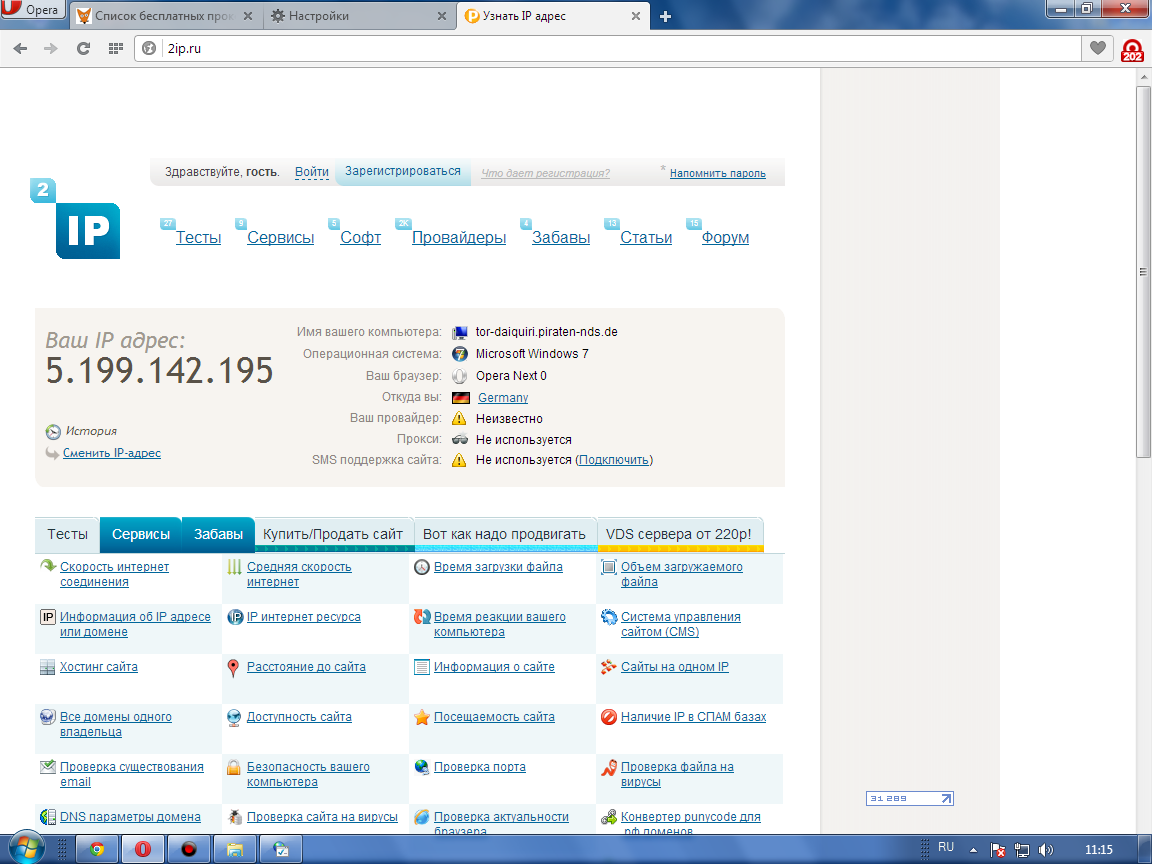Click the star icon for site traffic
Viewport: 1152px width, 864px height.
click(x=421, y=717)
